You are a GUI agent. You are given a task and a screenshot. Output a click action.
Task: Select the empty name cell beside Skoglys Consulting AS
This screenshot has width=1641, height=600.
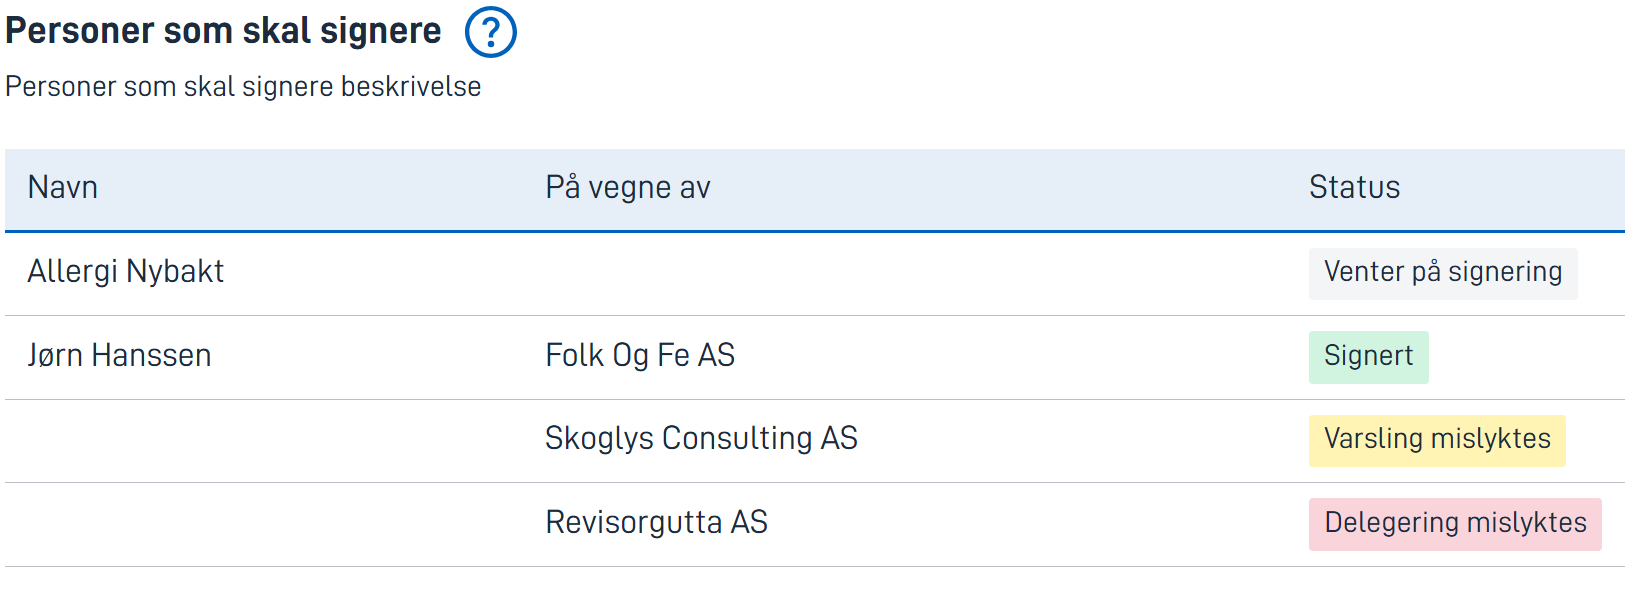tap(264, 441)
